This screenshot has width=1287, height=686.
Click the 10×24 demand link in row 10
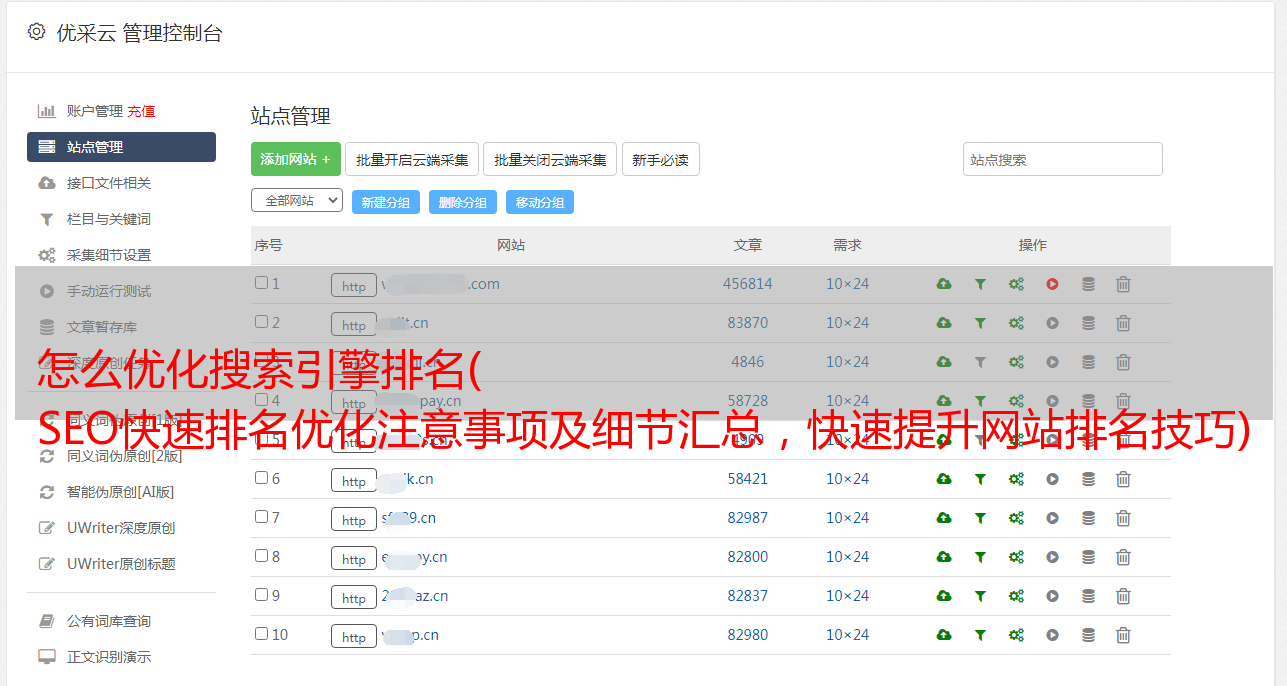point(847,635)
